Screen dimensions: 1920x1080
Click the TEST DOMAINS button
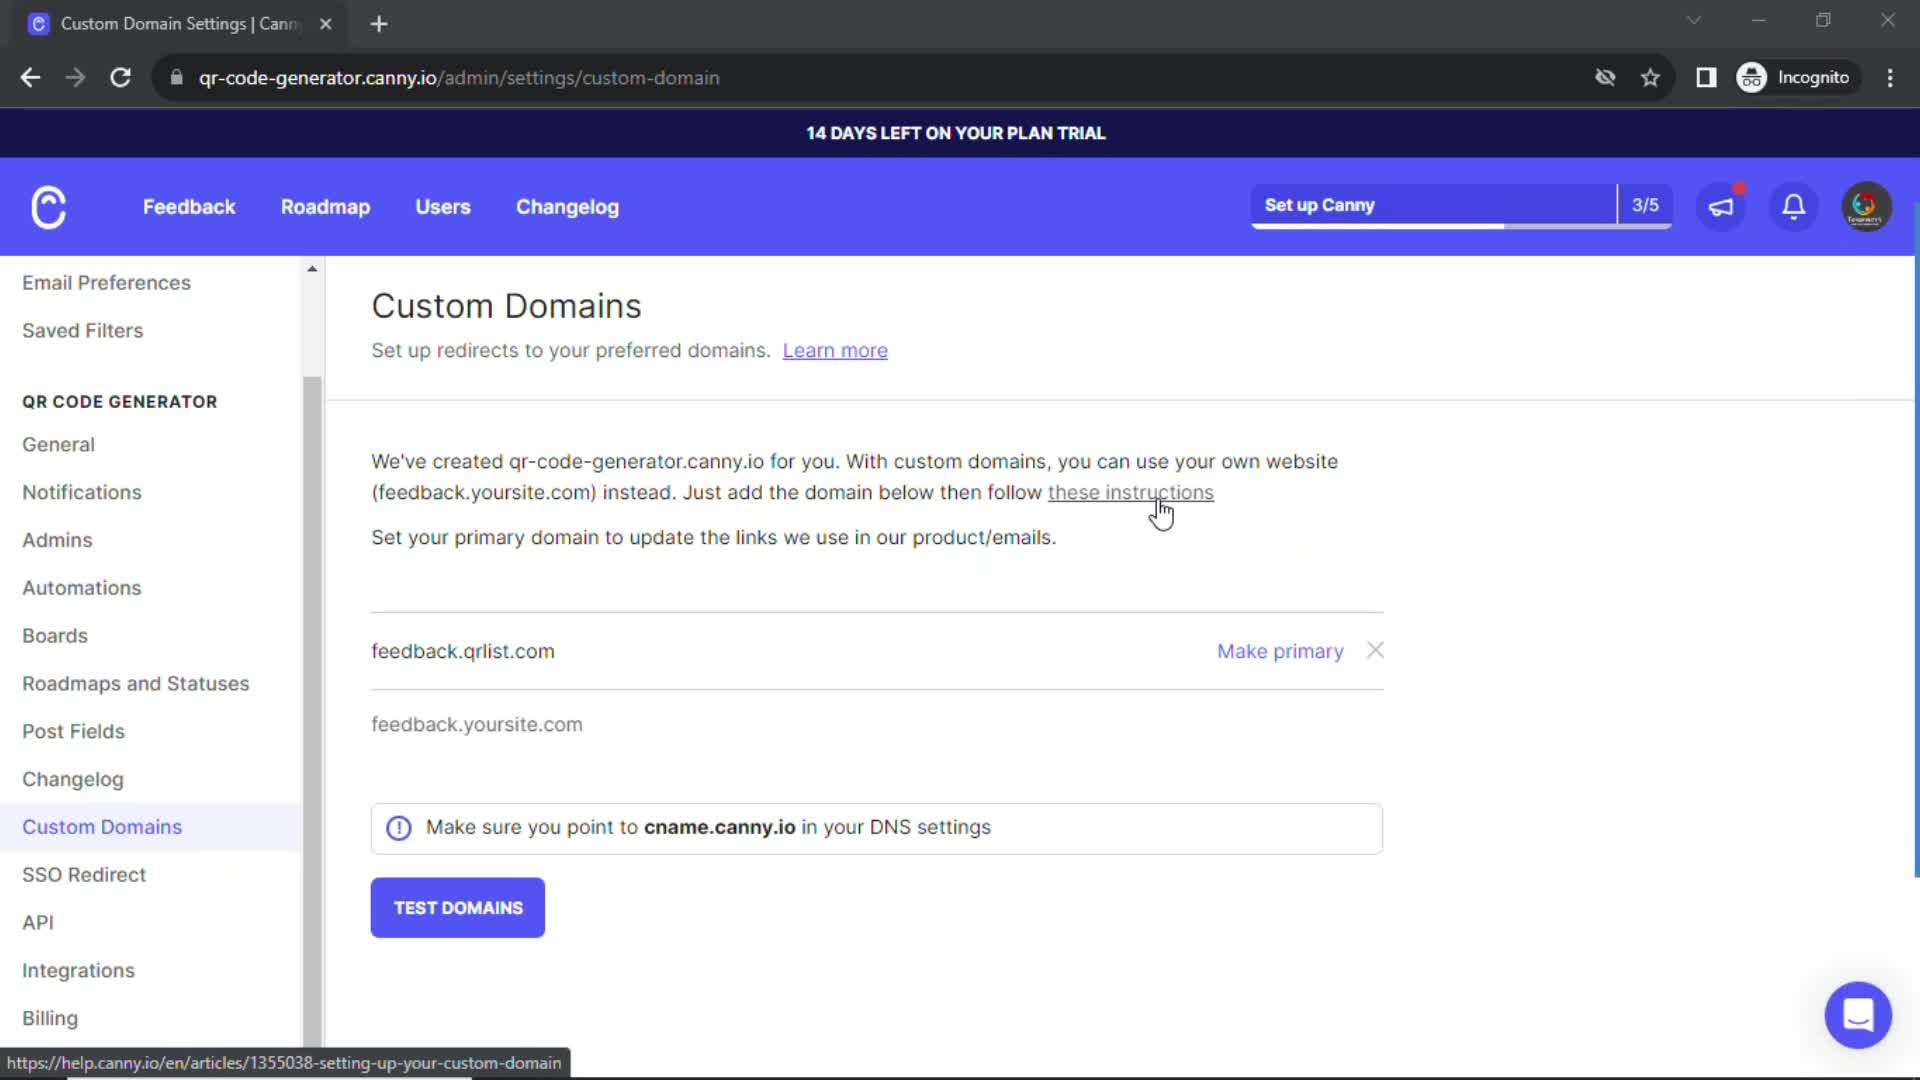tap(458, 907)
